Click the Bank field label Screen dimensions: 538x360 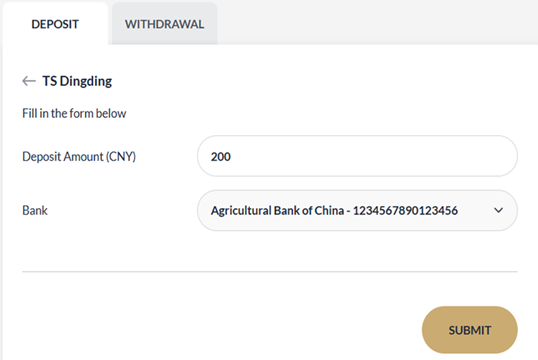click(35, 210)
